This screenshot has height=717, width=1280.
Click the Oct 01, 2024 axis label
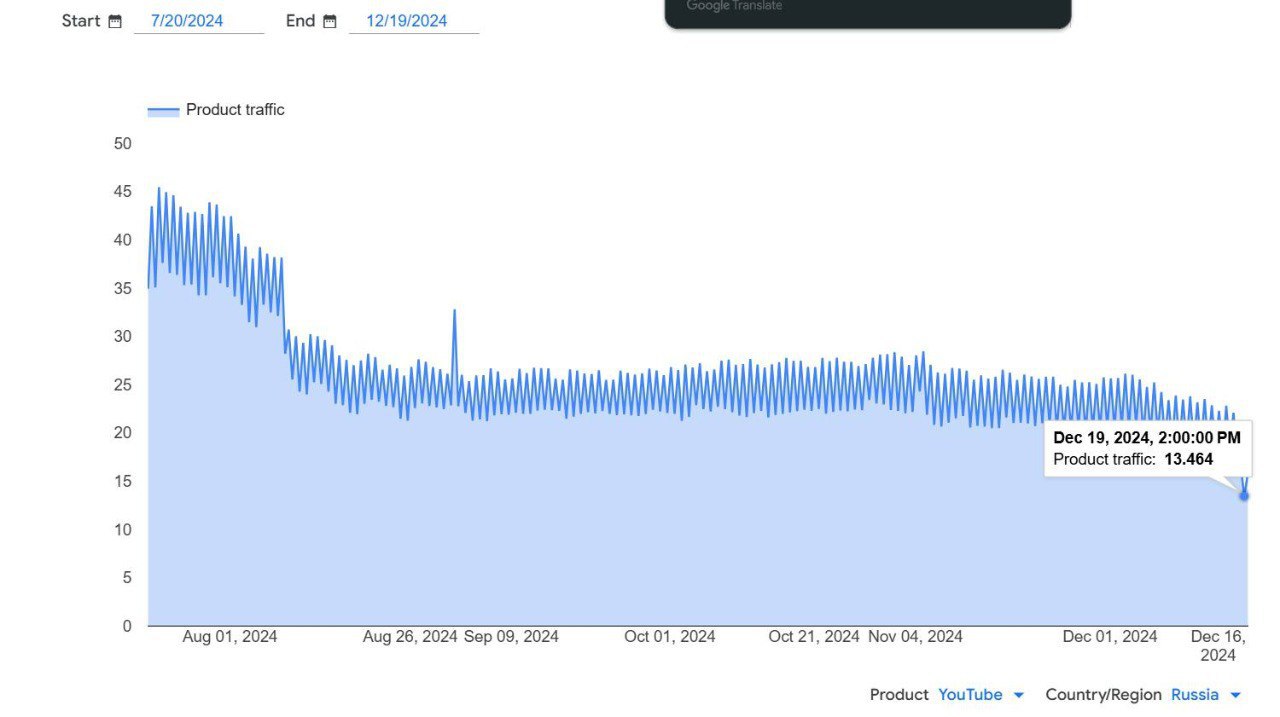[x=670, y=637]
